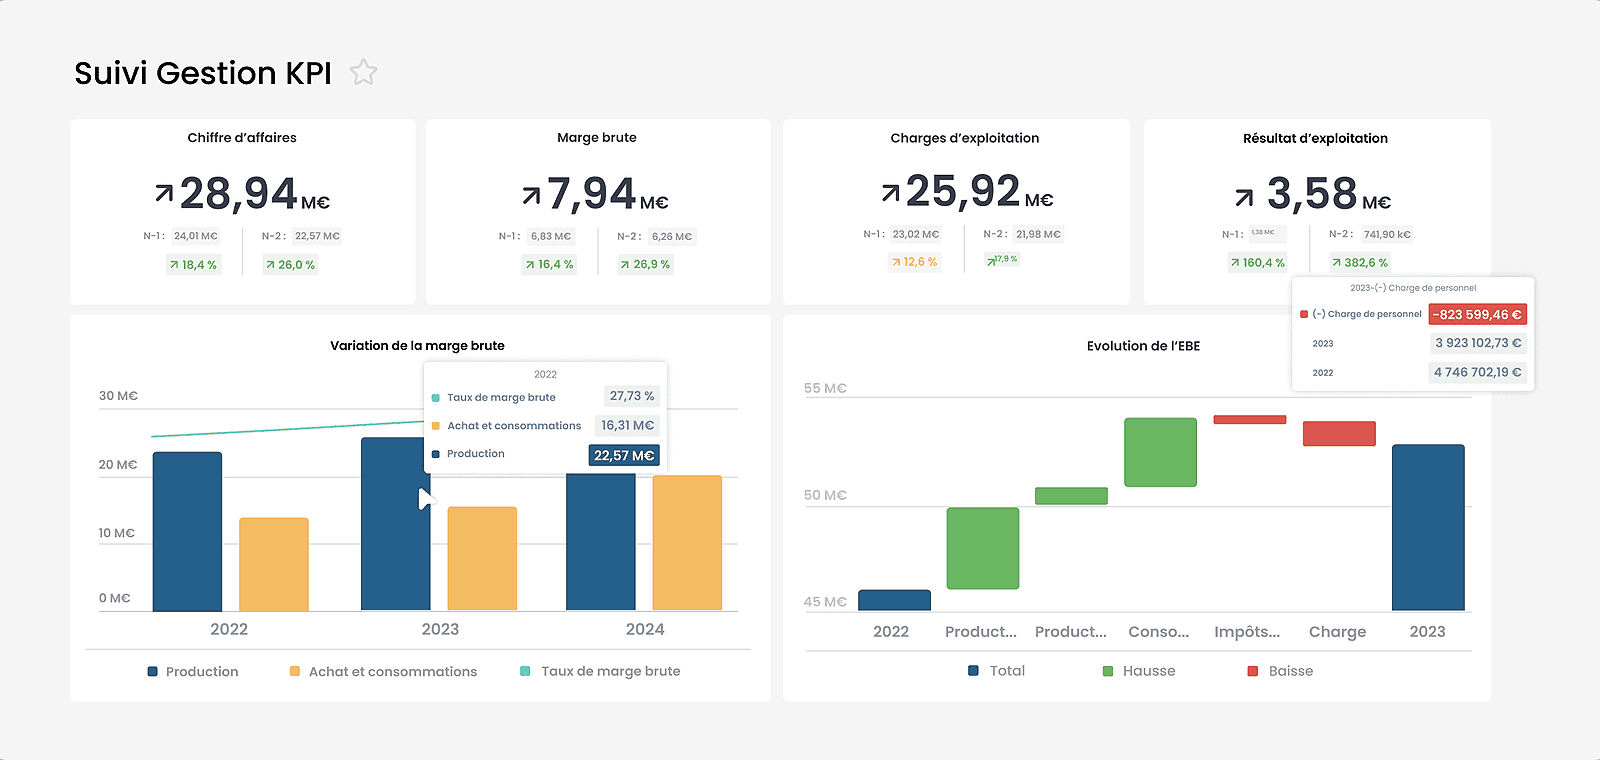Click the 2022 orange Achat bar
Viewport: 1600px width, 760px height.
(274, 564)
